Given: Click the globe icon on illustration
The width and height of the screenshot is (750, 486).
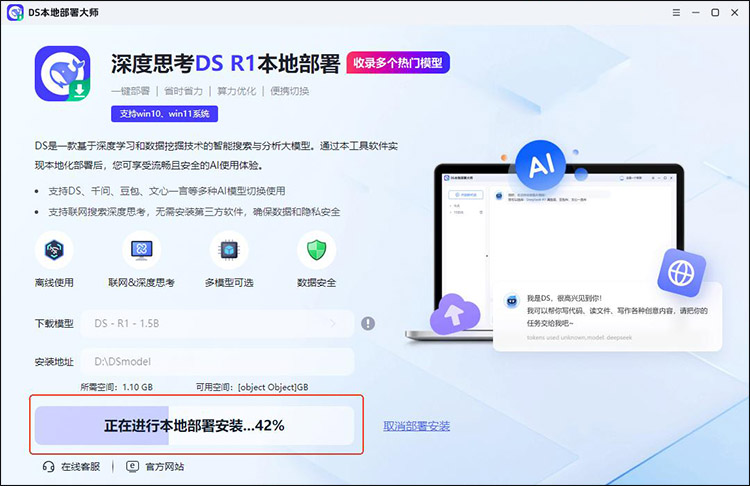Looking at the screenshot, I should point(681,273).
